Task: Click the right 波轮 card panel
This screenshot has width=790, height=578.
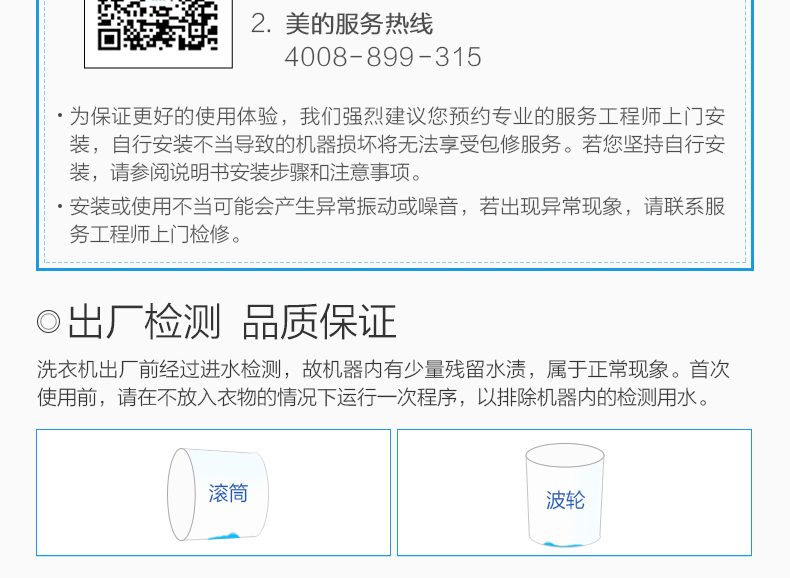Action: 574,492
